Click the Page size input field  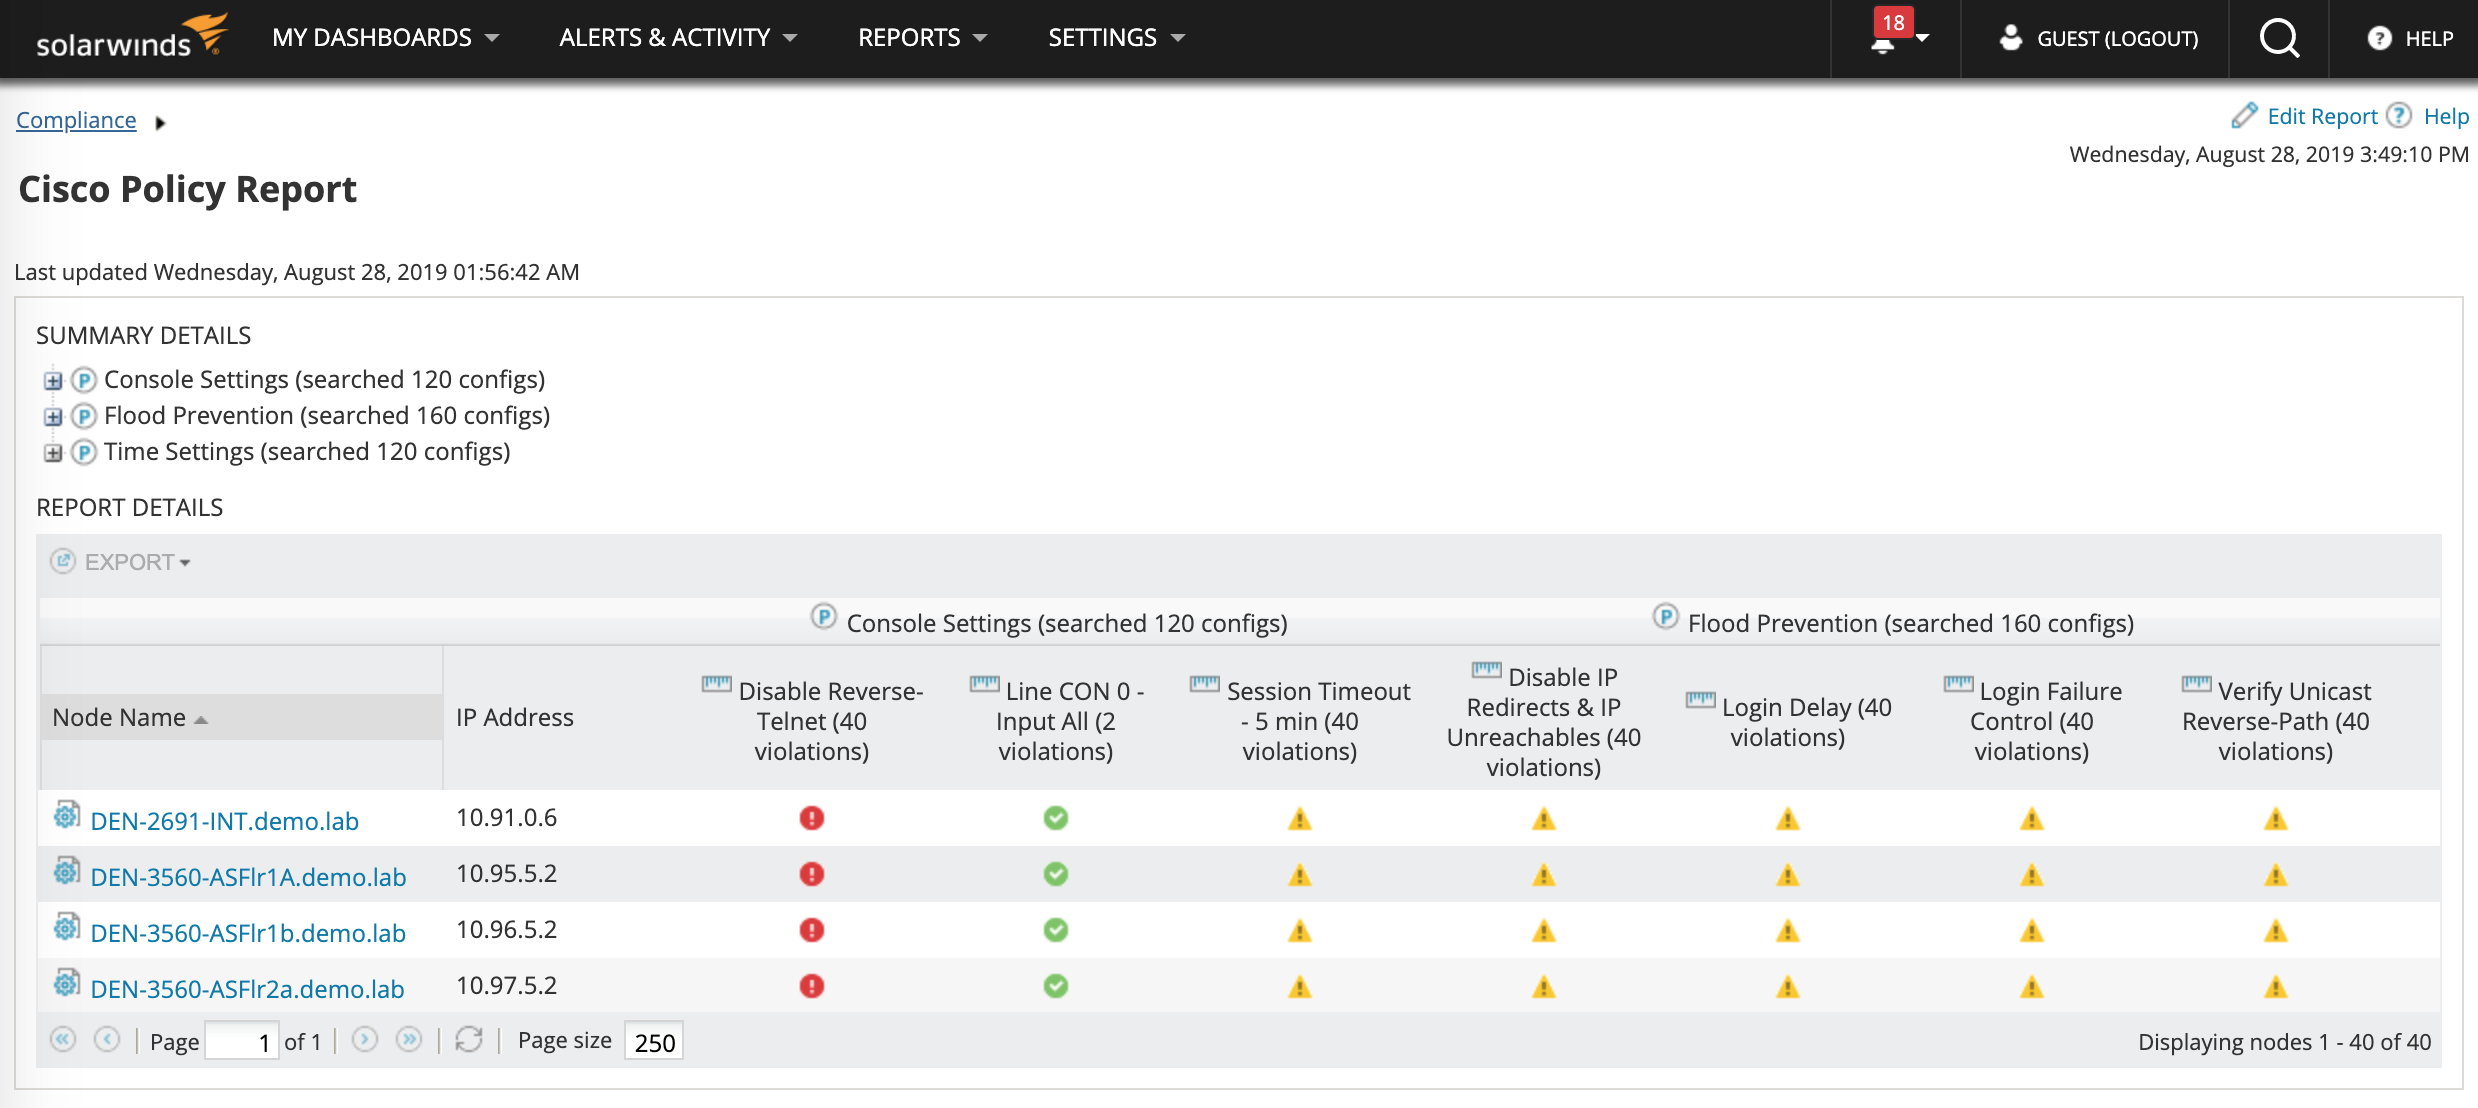[x=653, y=1042]
